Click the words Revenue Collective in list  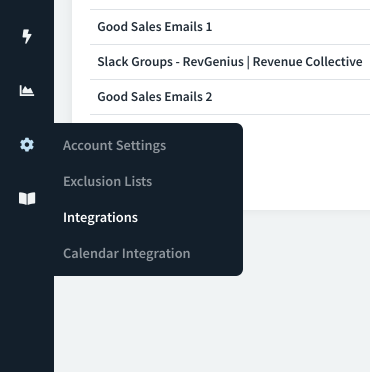click(x=307, y=62)
